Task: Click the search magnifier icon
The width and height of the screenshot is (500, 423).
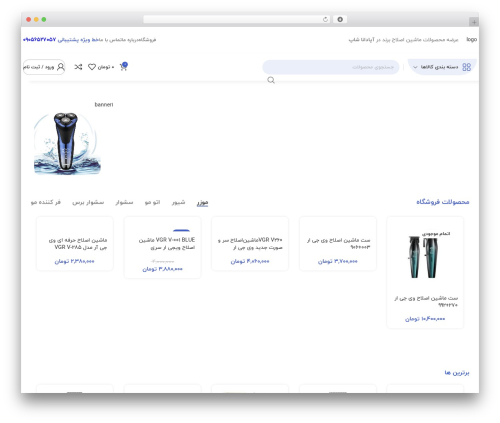Action: pyautogui.click(x=271, y=80)
